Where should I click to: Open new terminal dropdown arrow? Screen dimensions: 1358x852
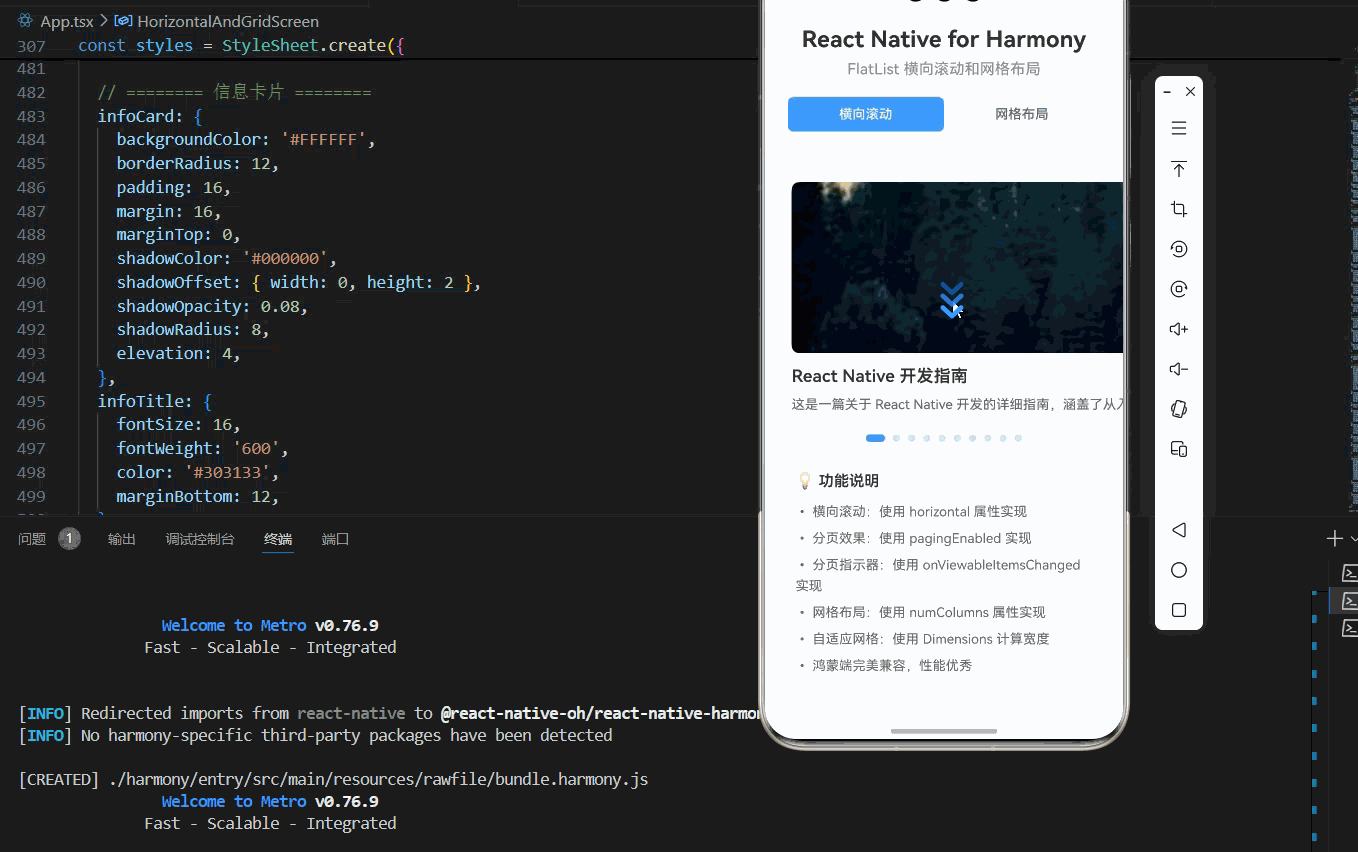point(1353,539)
